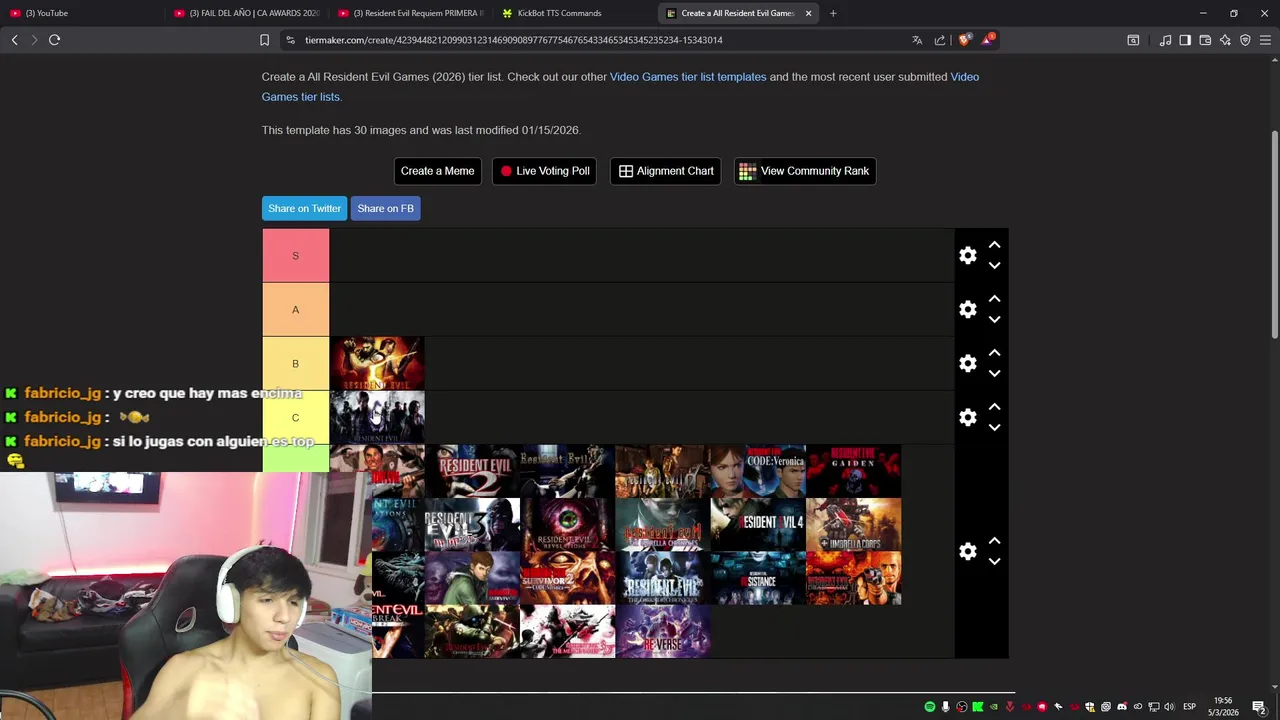Open Brave VPN shield icon
Viewport: 1280px width, 720px height.
(x=1245, y=40)
